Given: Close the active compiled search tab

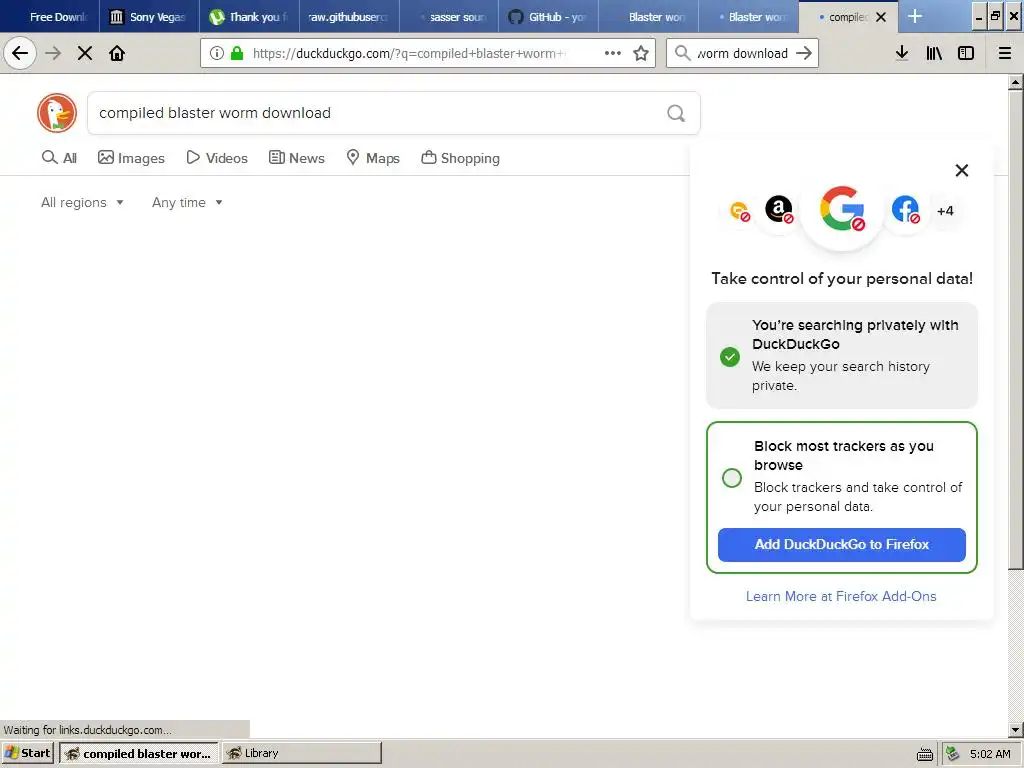Looking at the screenshot, I should click(x=881, y=17).
